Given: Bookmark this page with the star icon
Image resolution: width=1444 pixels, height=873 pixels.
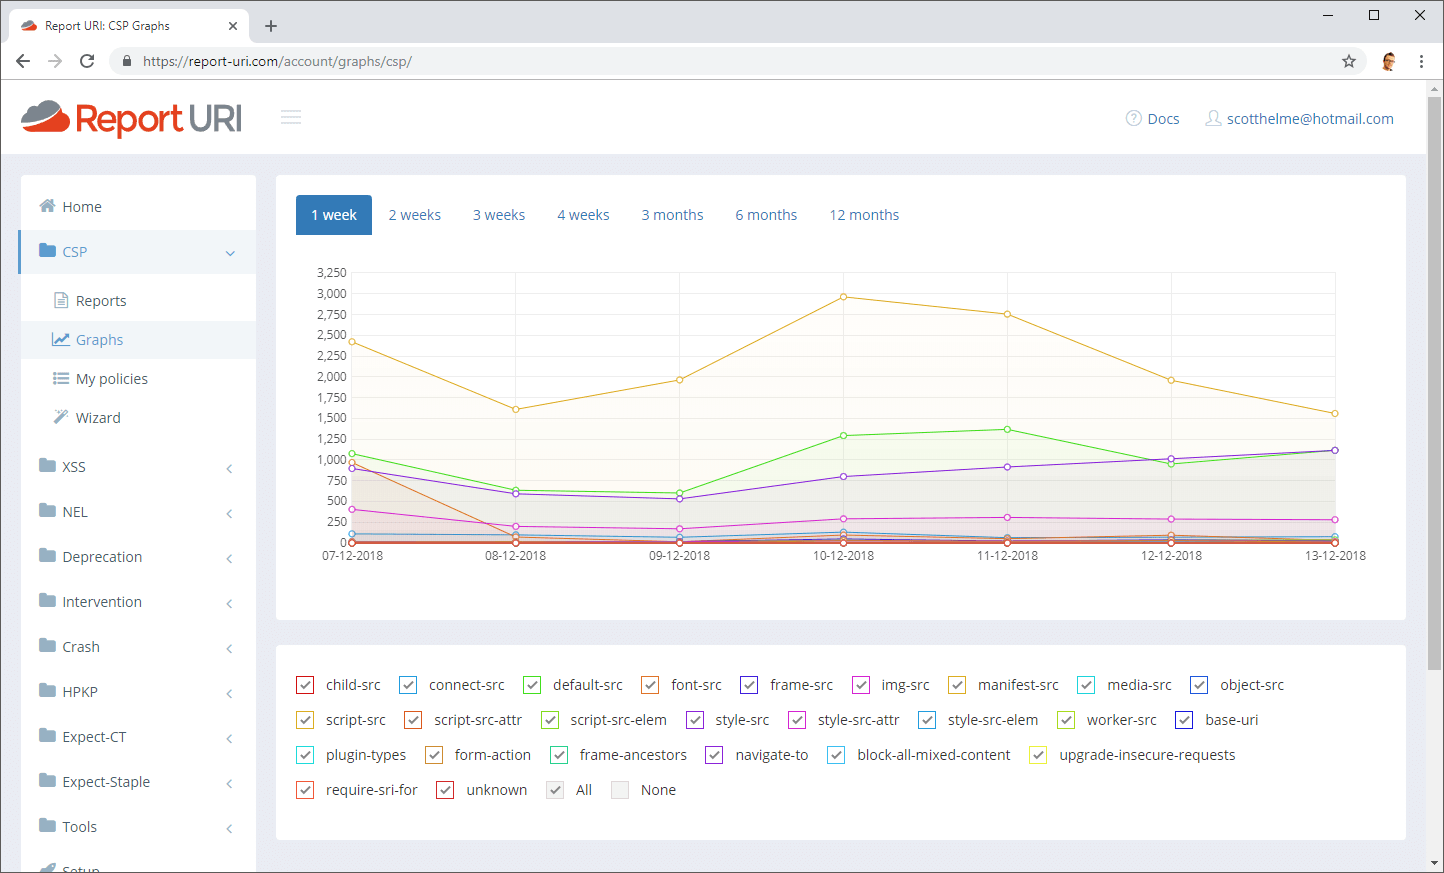Looking at the screenshot, I should click(1348, 61).
